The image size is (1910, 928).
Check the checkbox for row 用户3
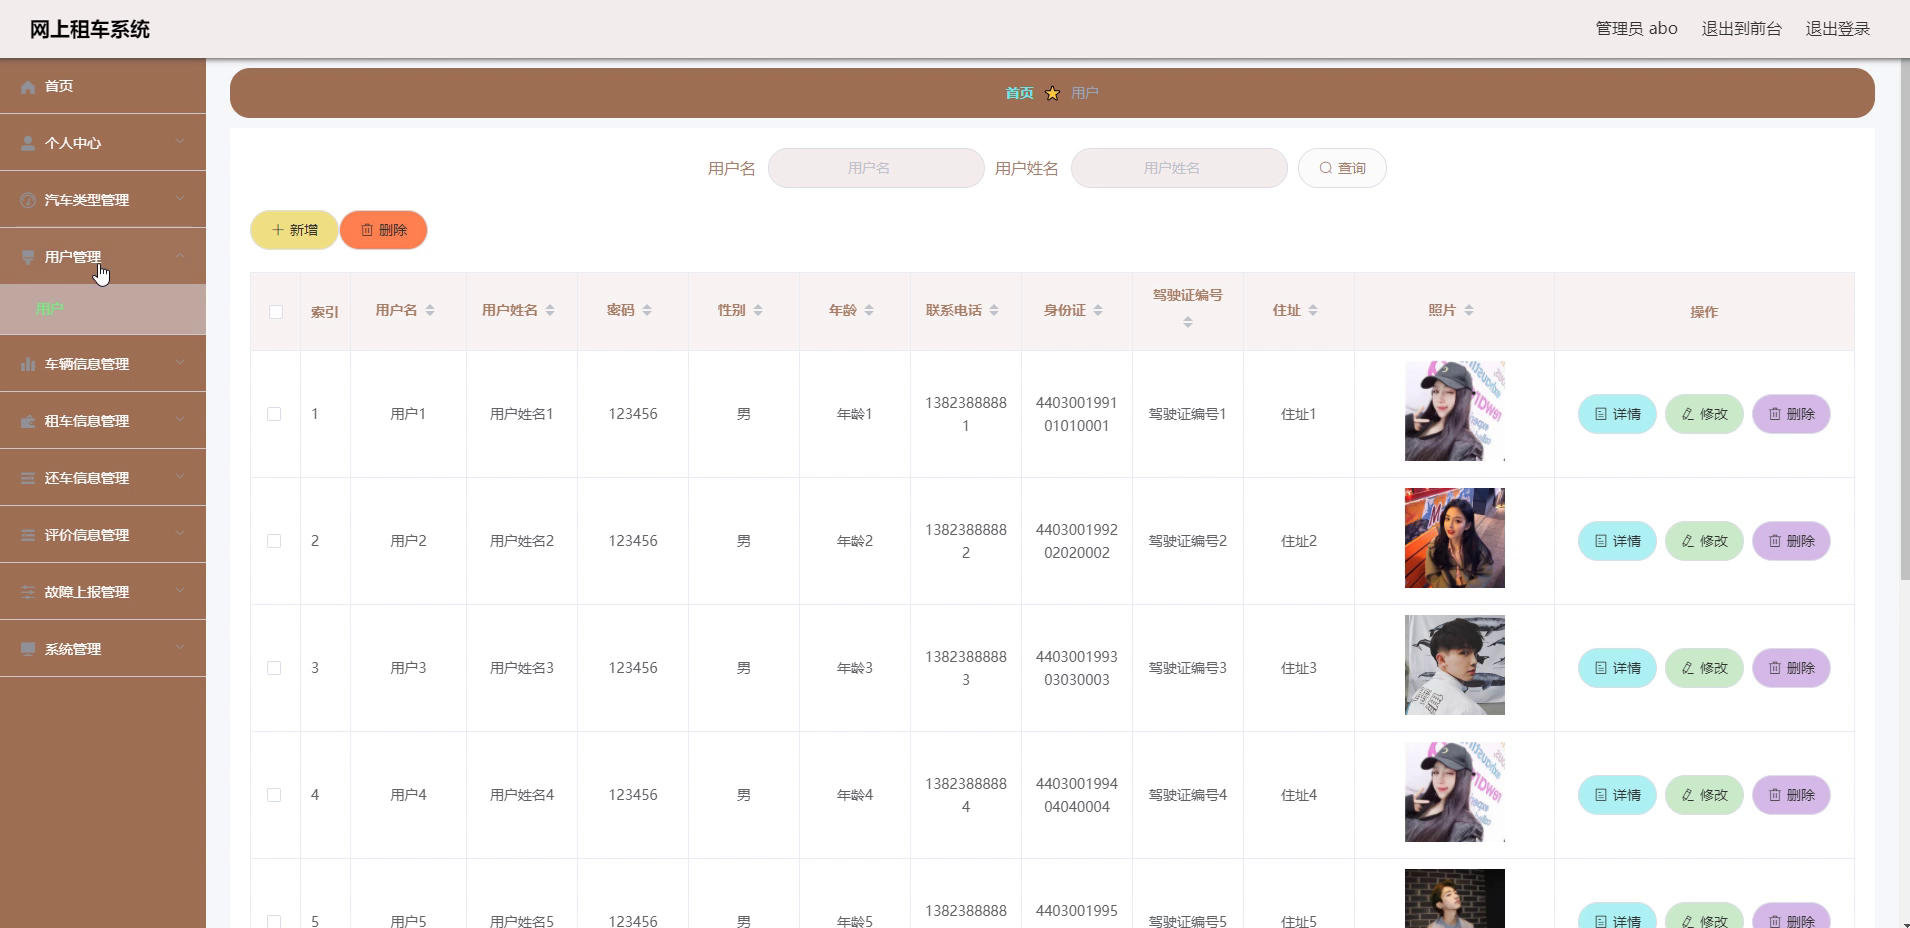point(274,668)
